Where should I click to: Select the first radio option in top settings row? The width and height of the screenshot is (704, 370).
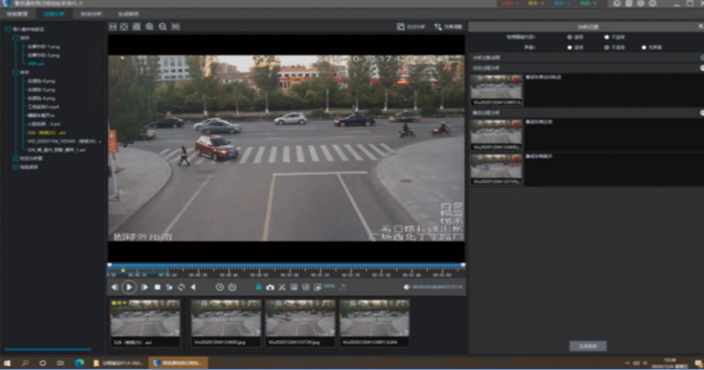click(x=570, y=37)
